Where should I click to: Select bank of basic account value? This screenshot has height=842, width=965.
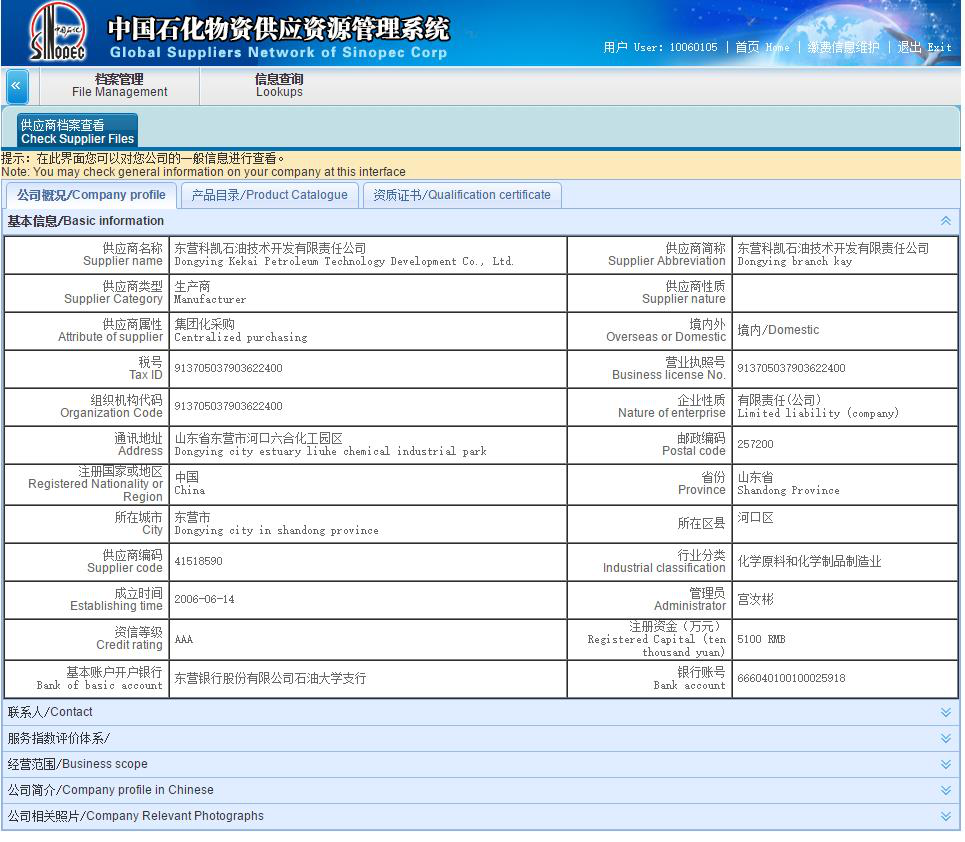tap(270, 678)
